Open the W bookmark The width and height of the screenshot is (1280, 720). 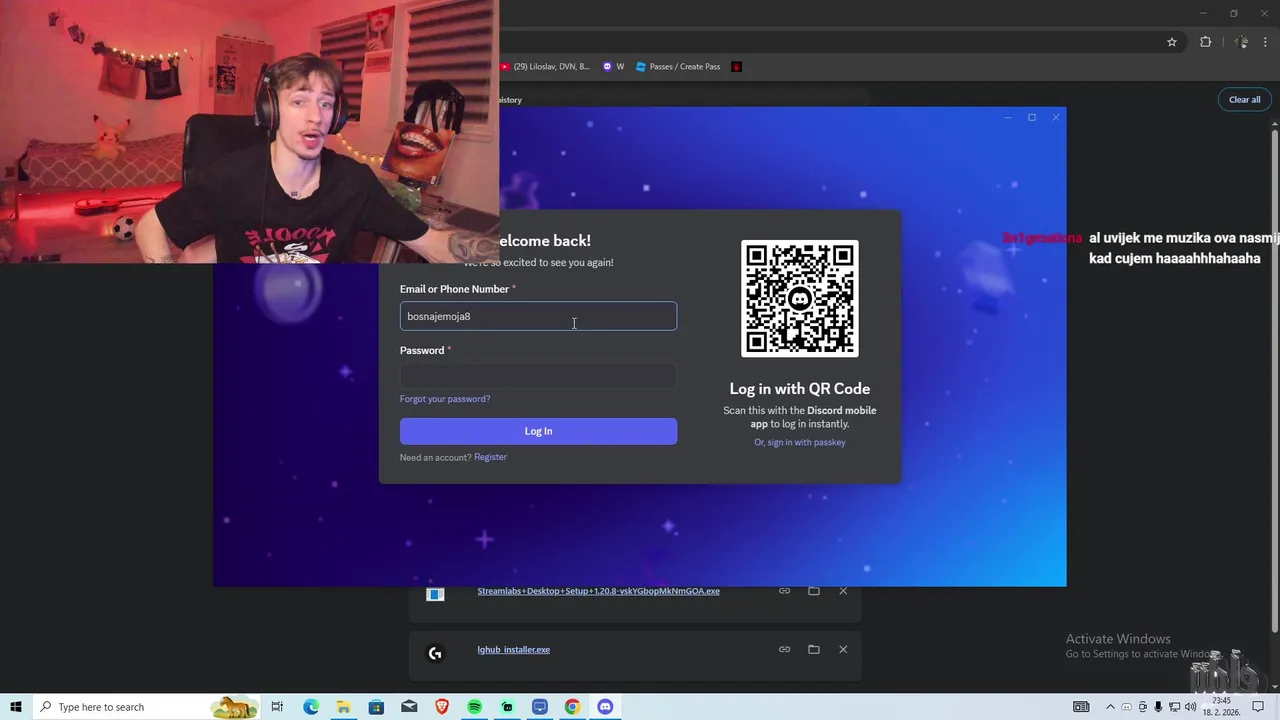(x=613, y=67)
